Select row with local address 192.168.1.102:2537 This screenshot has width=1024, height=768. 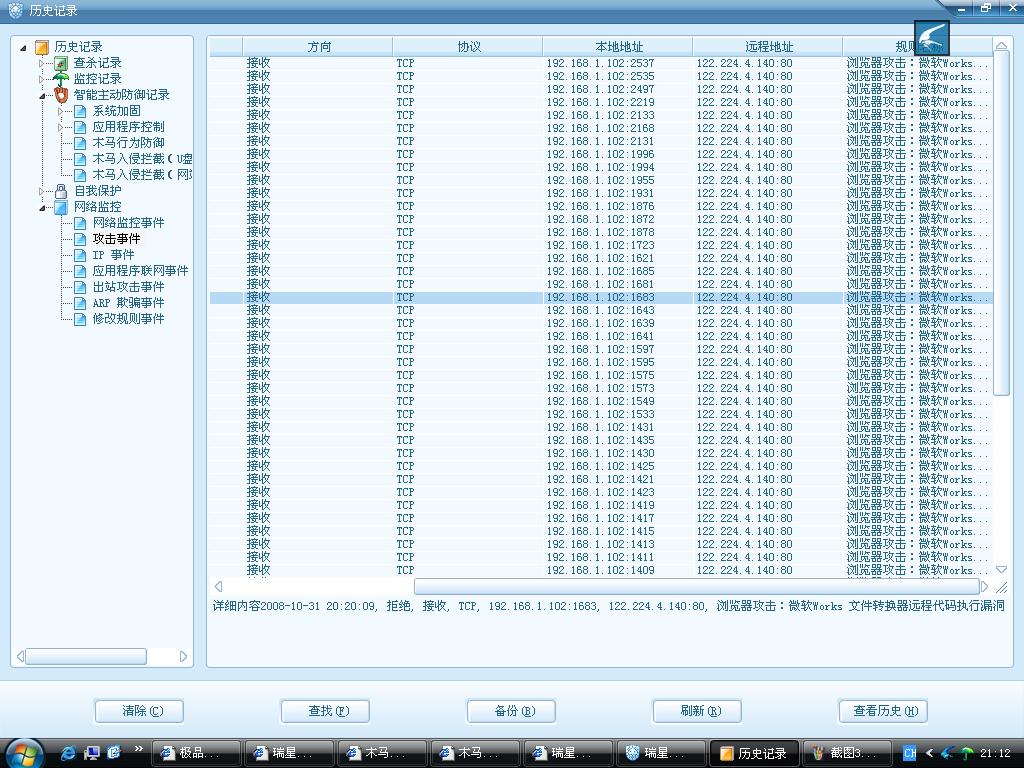601,63
